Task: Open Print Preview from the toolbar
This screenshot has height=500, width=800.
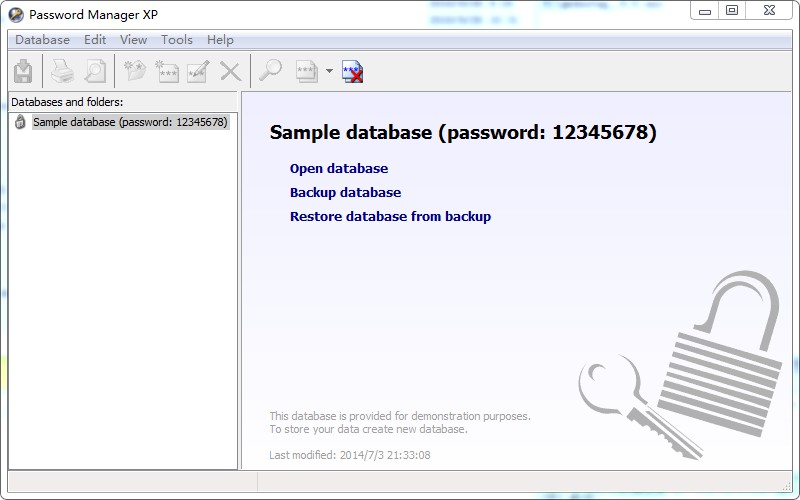Action: tap(94, 71)
